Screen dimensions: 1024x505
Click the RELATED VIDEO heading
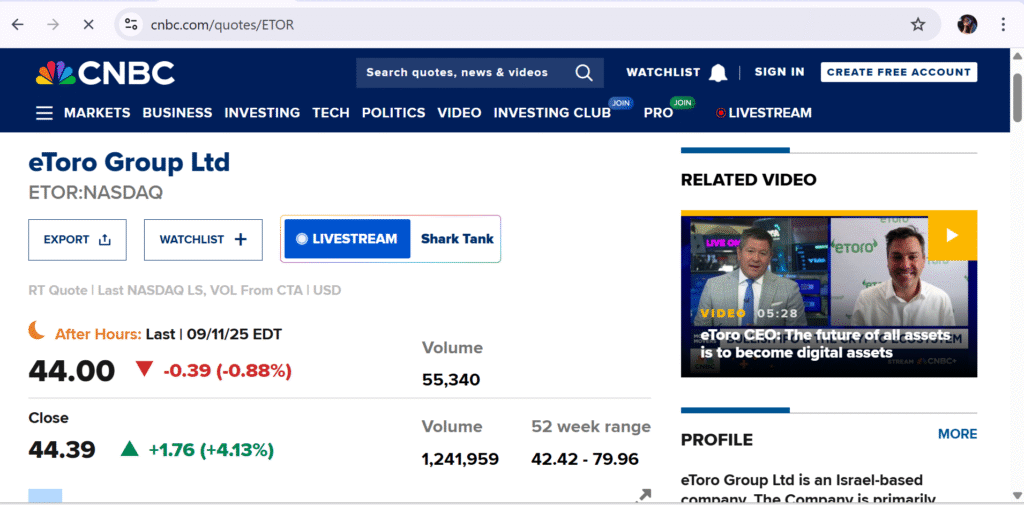click(748, 180)
